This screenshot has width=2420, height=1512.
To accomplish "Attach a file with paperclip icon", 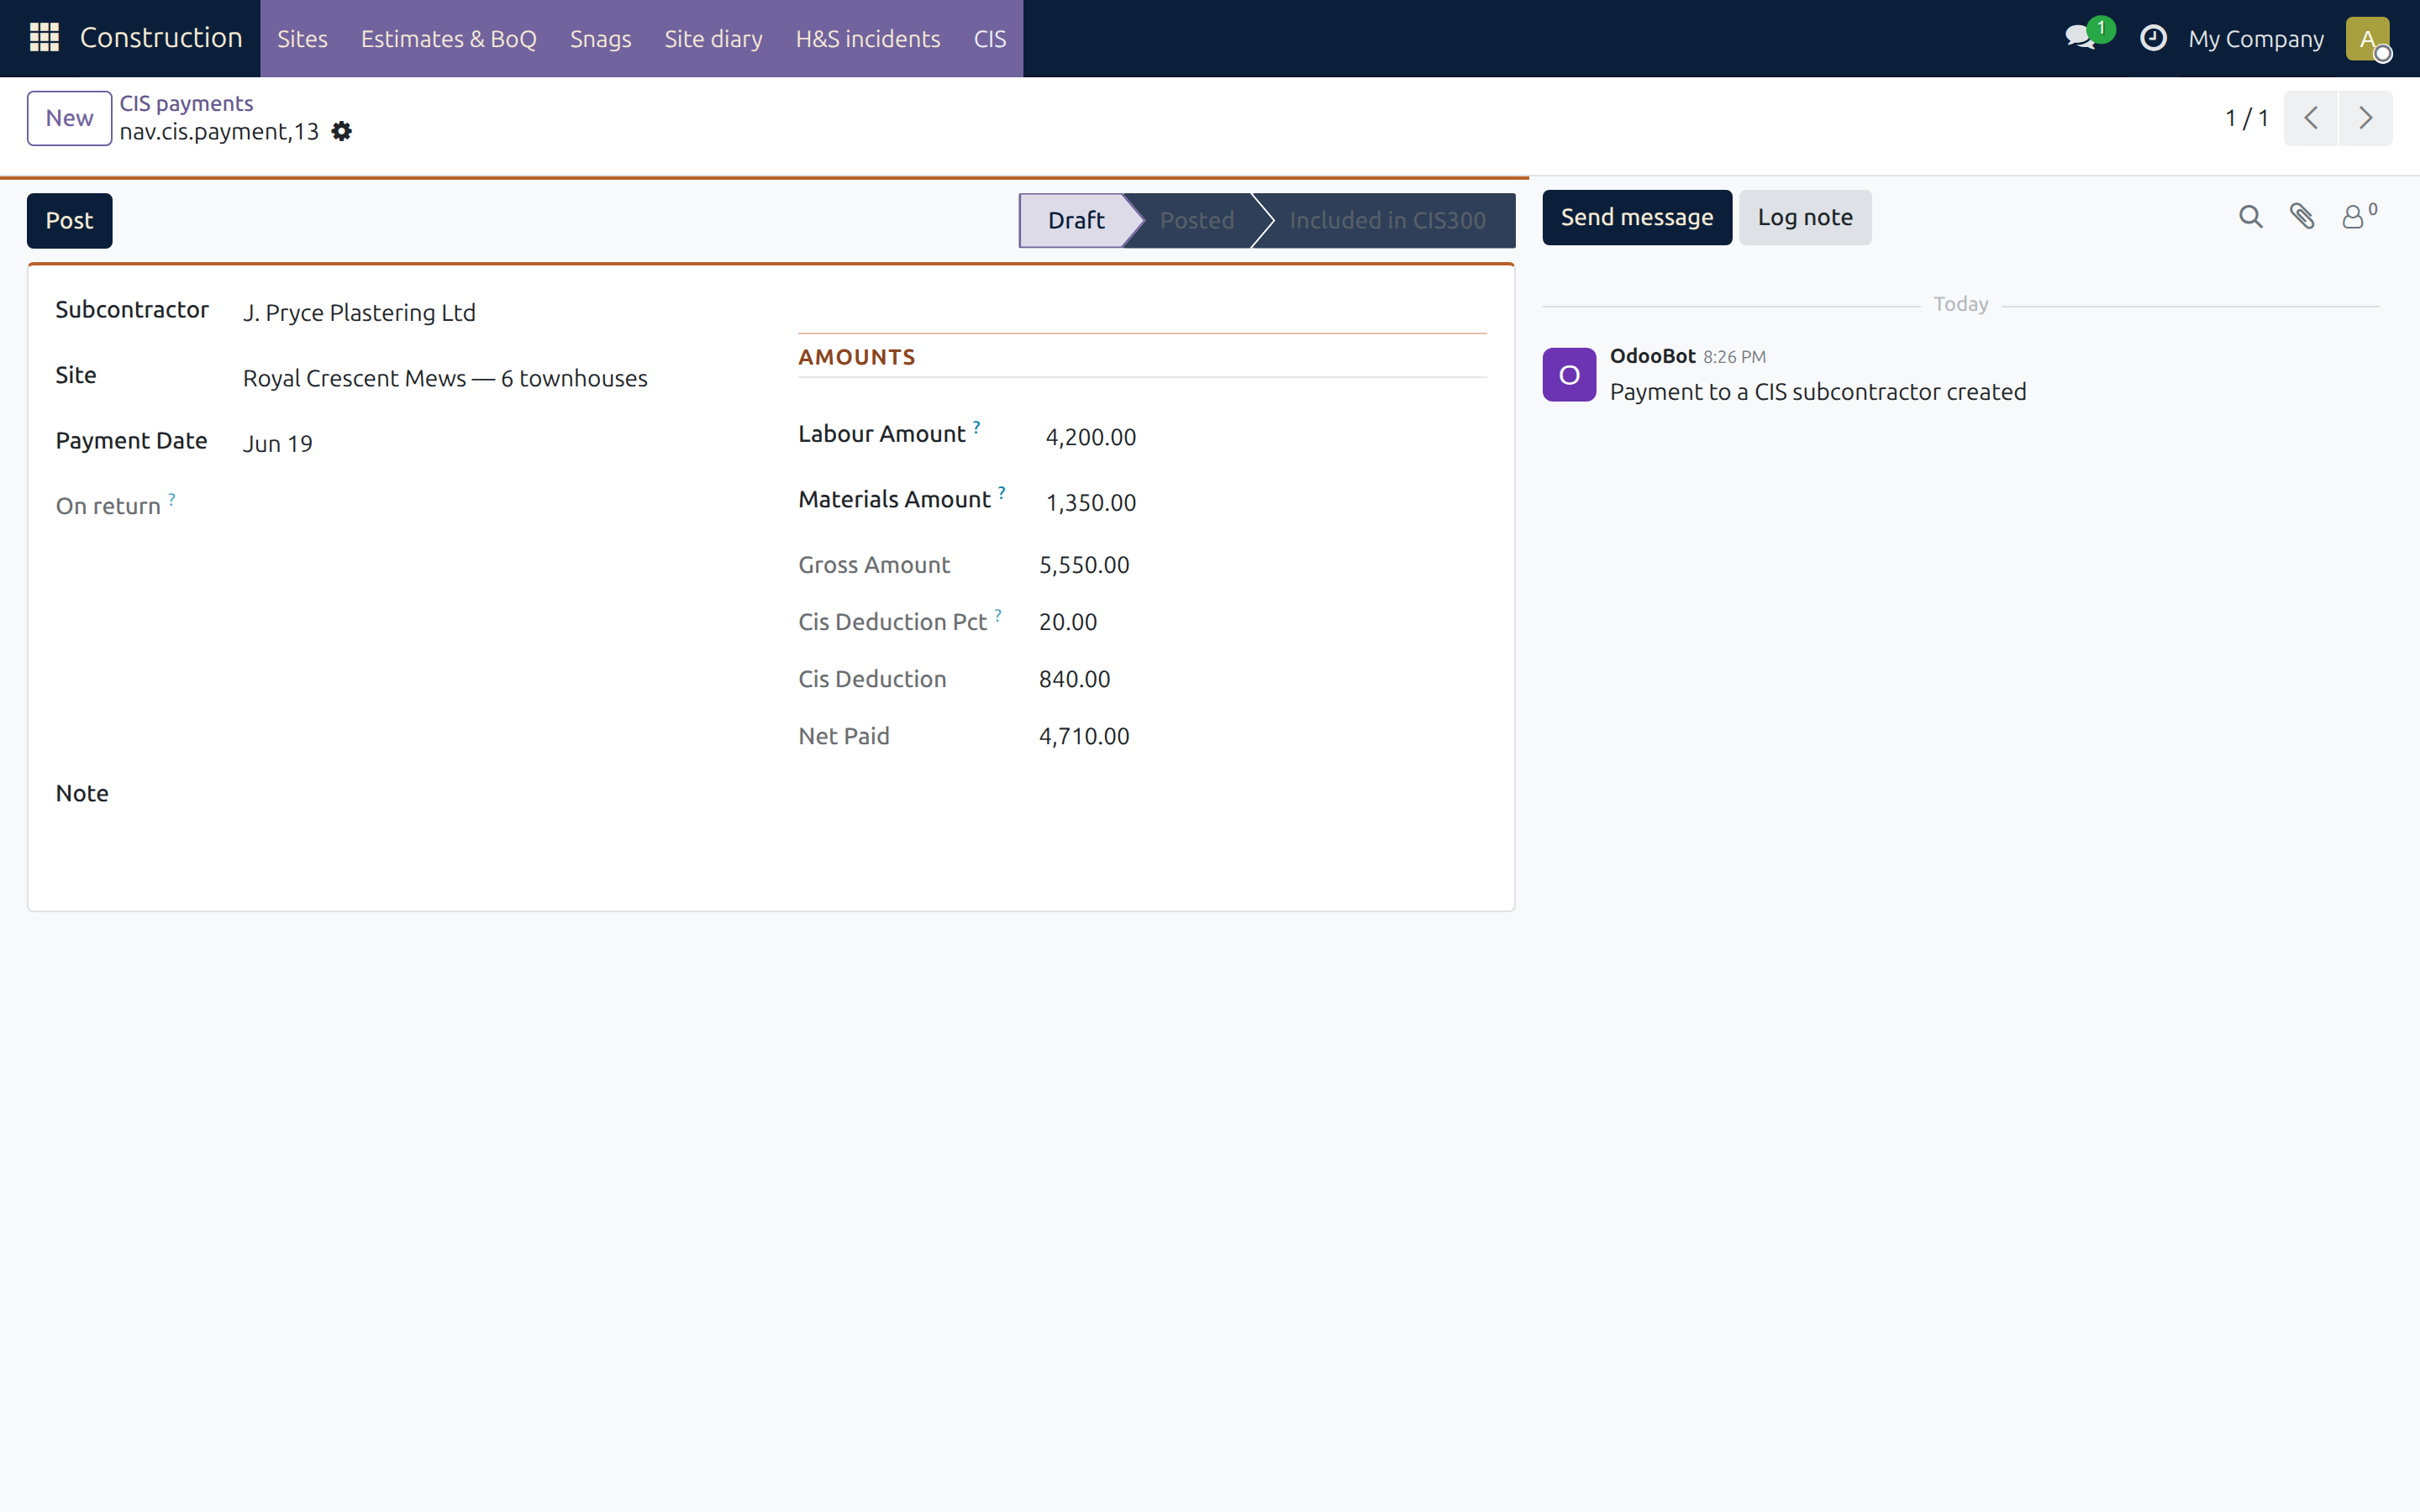I will (x=2302, y=217).
